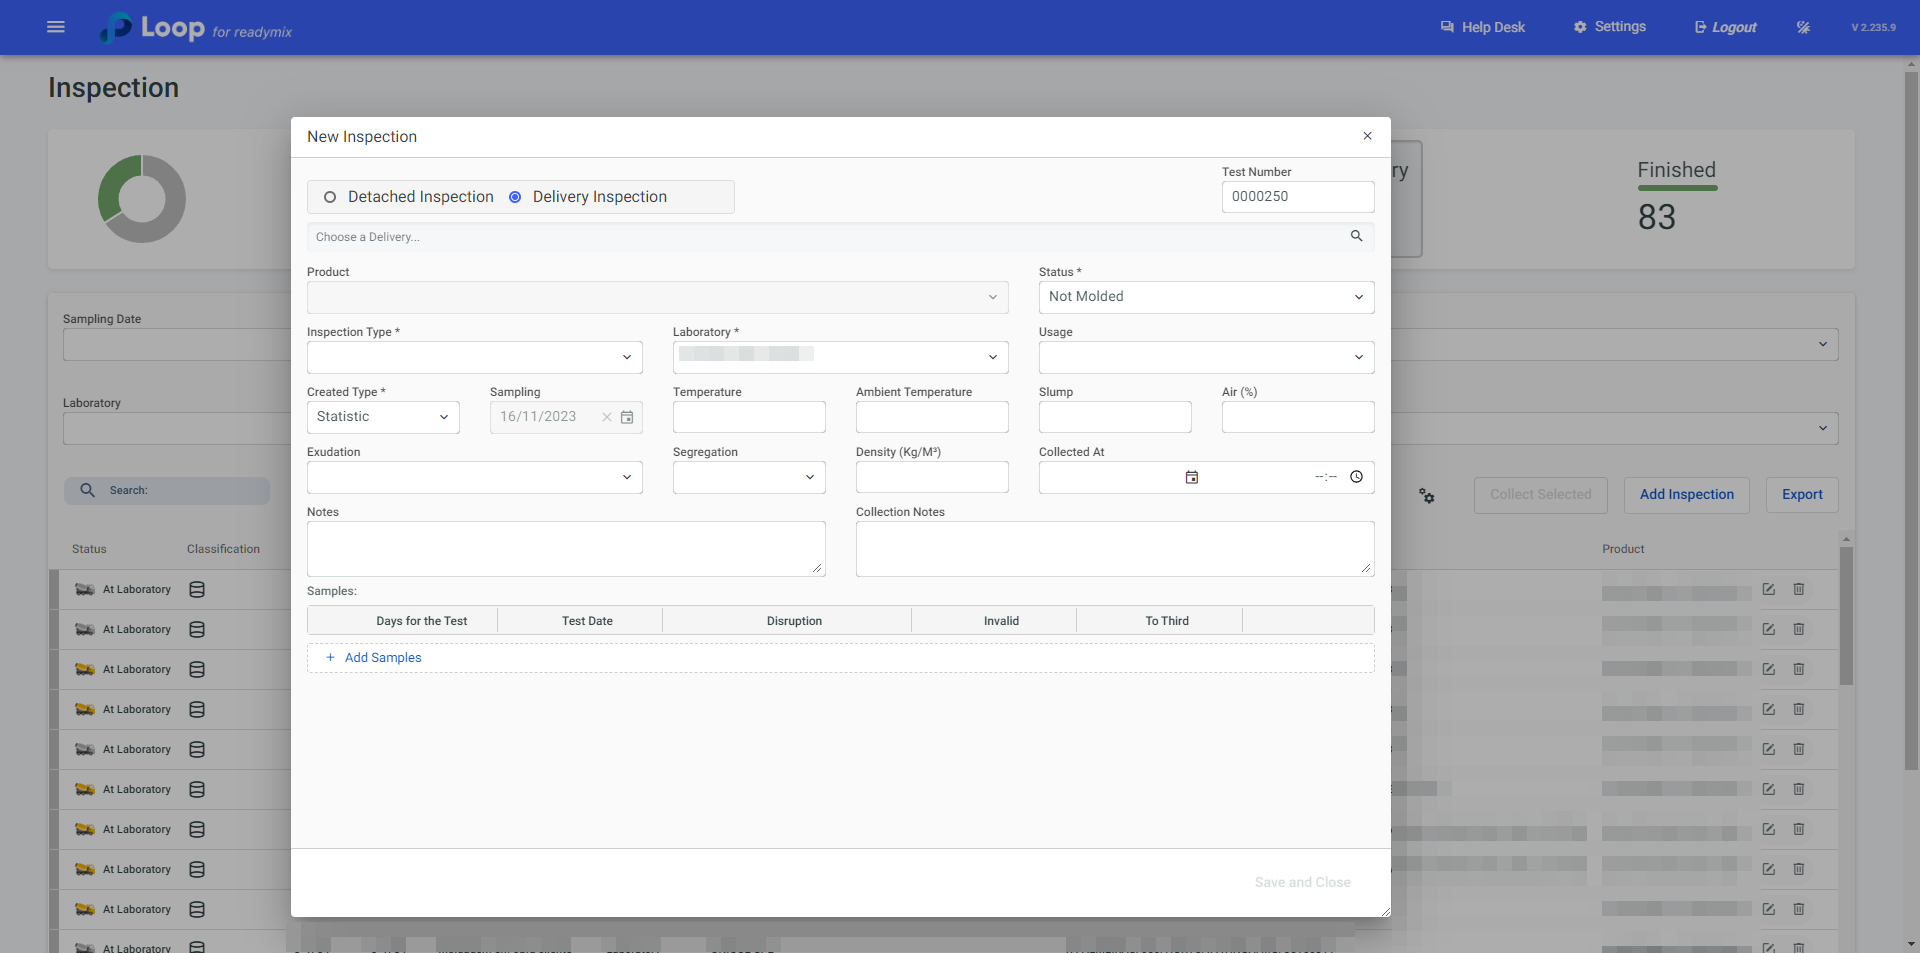Open Collected At clock time picker
The width and height of the screenshot is (1920, 953).
pyautogui.click(x=1356, y=477)
